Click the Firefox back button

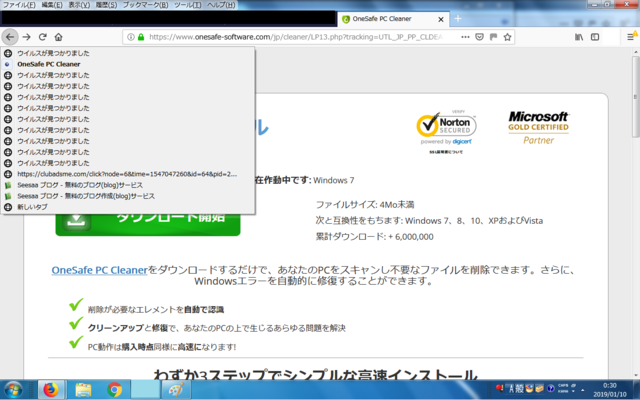[10, 37]
